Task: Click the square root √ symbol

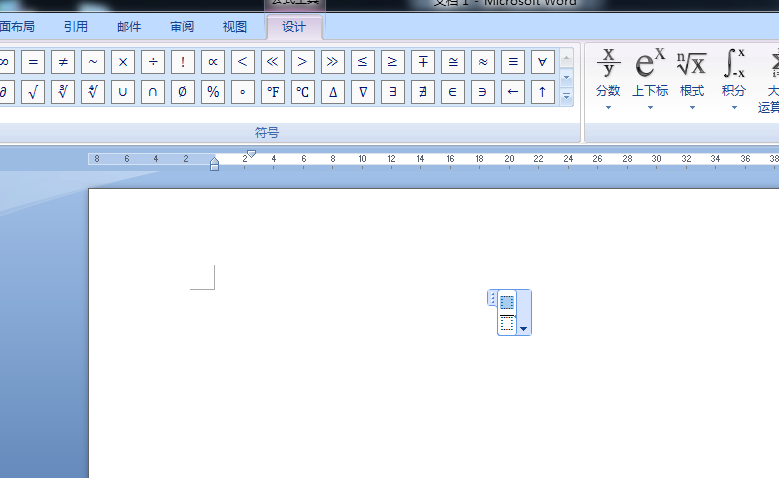Action: point(33,92)
